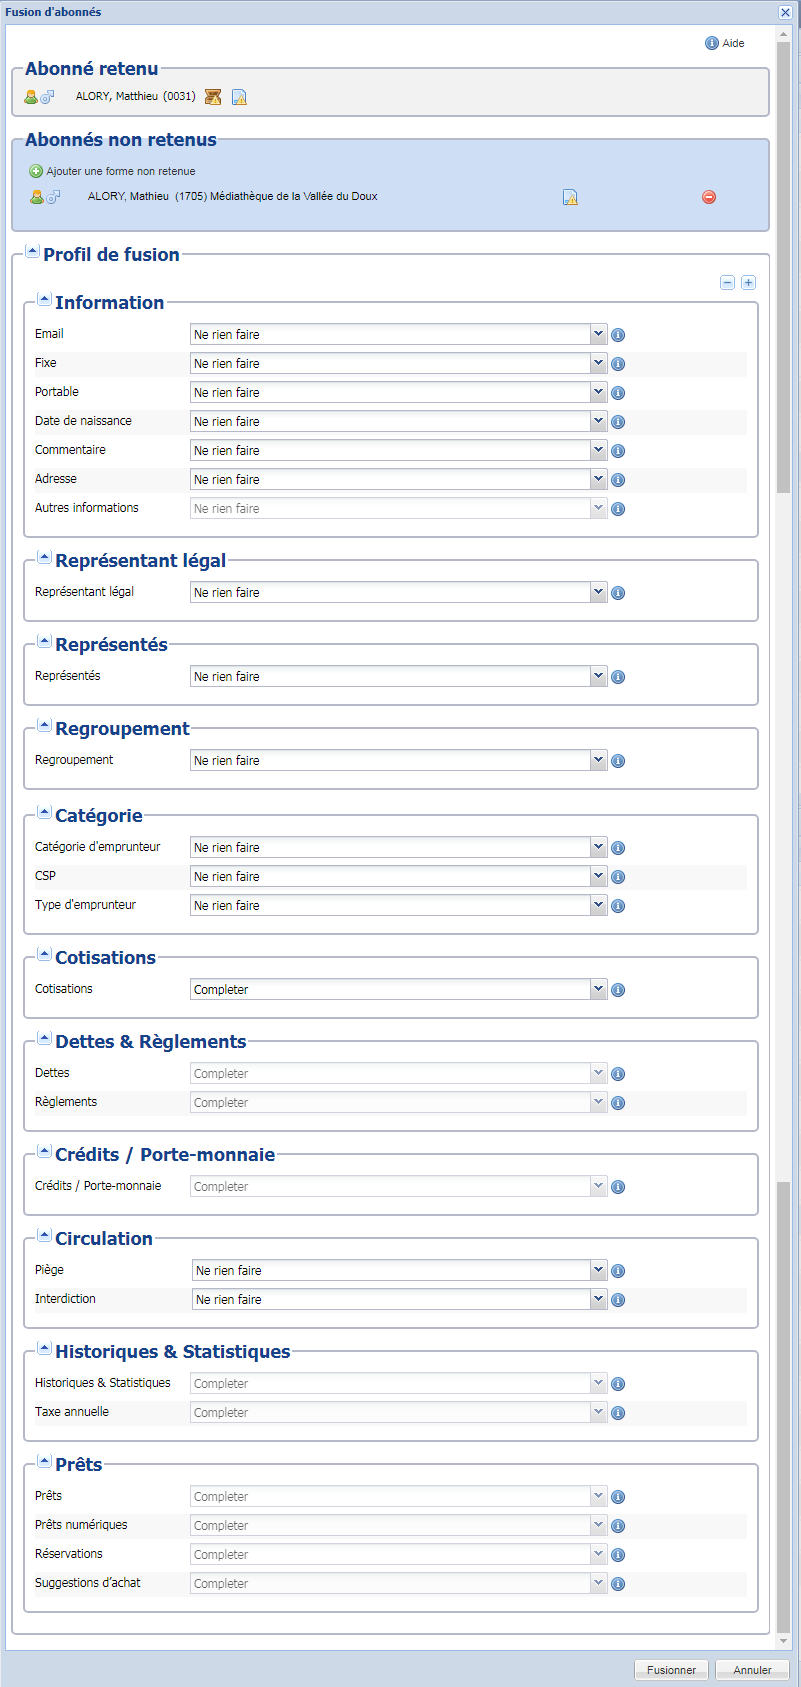Collapse the Cotisations section
801x1687 pixels.
(x=44, y=954)
